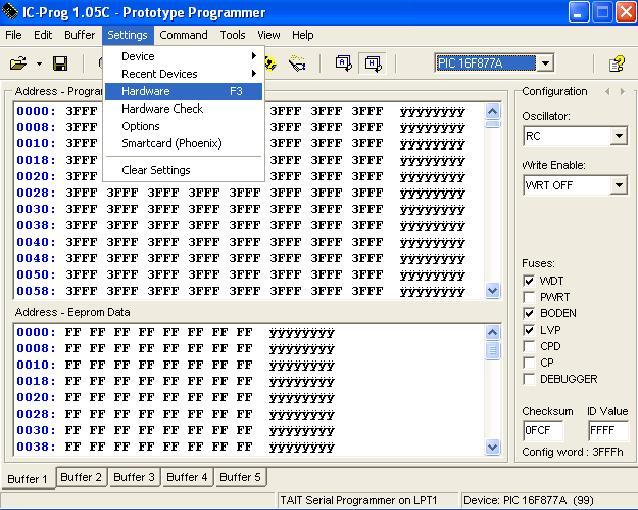
Task: Open the Buffer menu
Action: tap(79, 35)
